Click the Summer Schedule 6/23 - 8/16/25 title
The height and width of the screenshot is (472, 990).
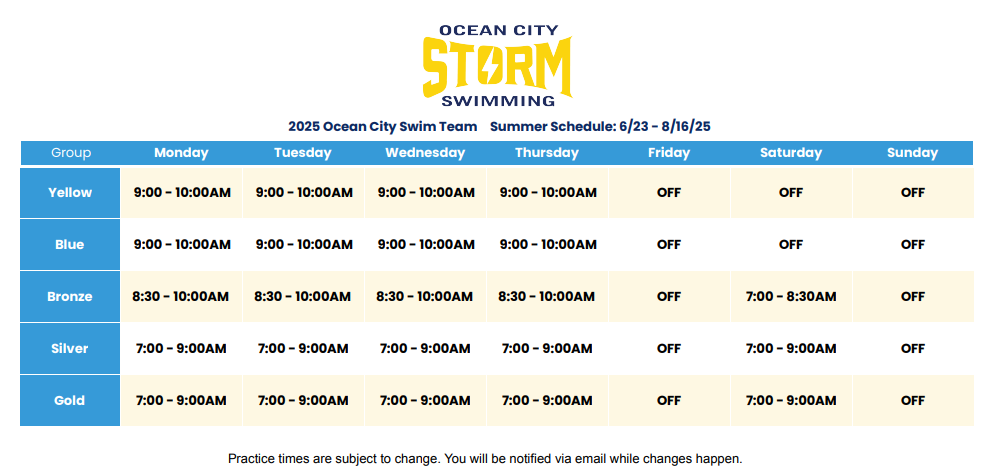(600, 126)
